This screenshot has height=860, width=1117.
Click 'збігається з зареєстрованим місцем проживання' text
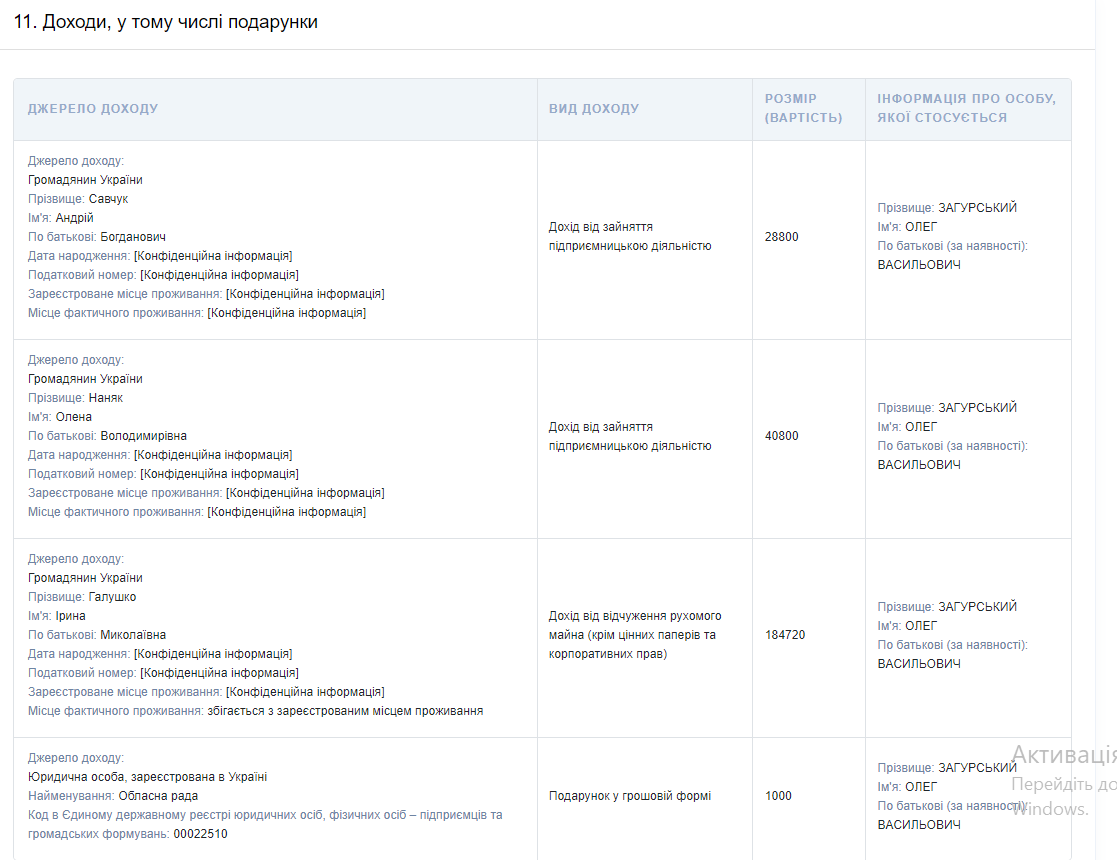coord(345,711)
